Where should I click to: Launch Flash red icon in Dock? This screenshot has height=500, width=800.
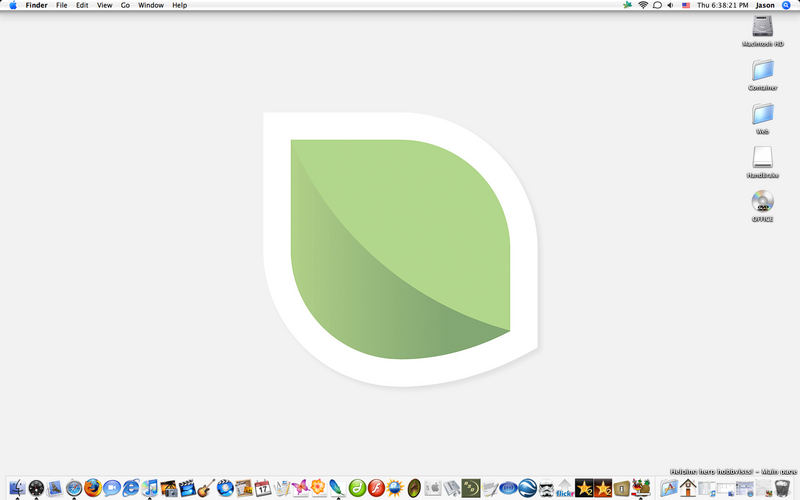point(377,488)
